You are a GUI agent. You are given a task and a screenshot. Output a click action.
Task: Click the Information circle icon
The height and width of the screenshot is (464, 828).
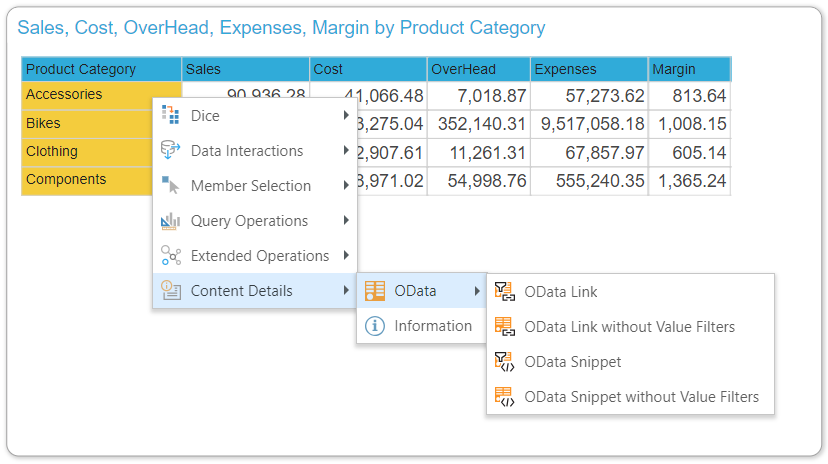[x=375, y=326]
